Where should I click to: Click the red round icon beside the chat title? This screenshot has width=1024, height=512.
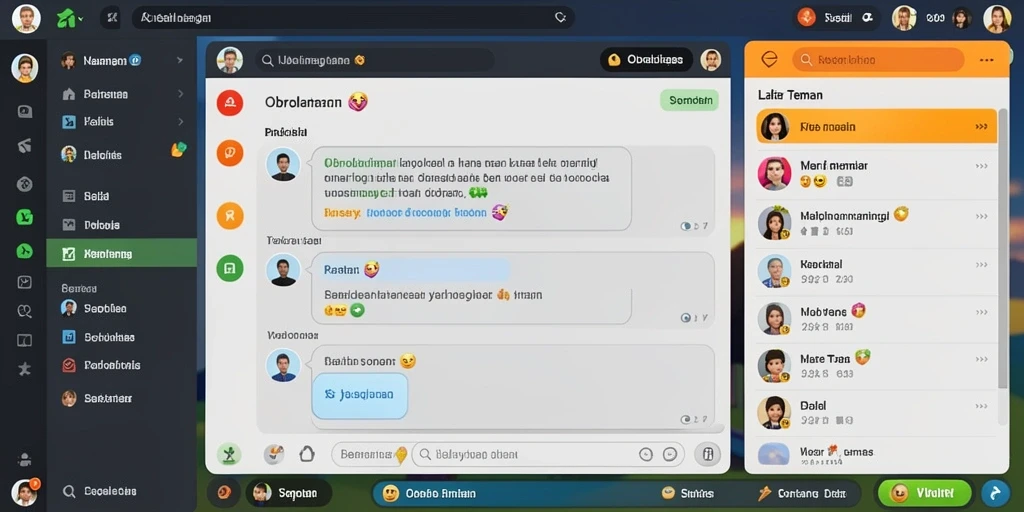click(230, 103)
